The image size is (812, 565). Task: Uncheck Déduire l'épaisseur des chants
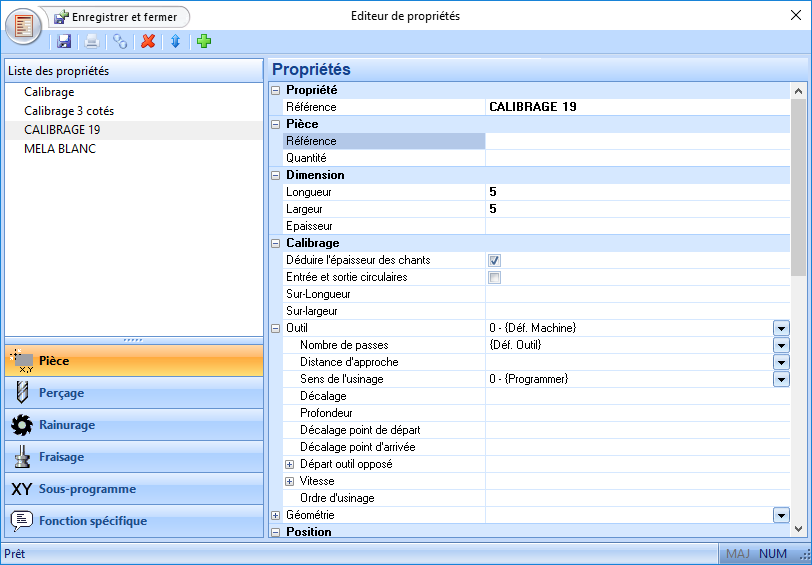click(x=494, y=260)
